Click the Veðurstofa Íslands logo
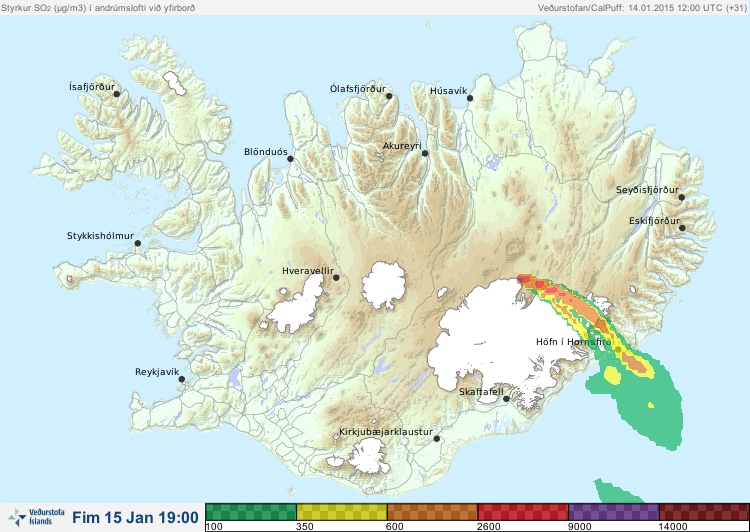 (x=37, y=517)
